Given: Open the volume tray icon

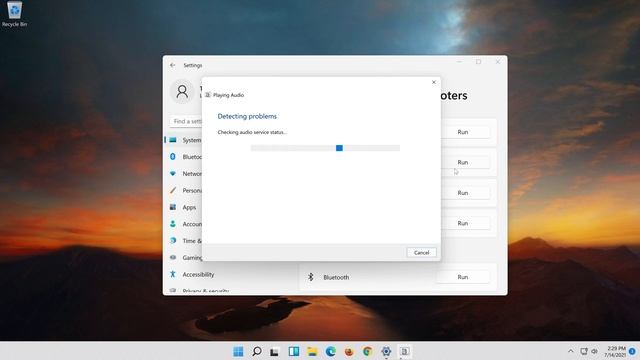Looking at the screenshot, I should 595,351.
